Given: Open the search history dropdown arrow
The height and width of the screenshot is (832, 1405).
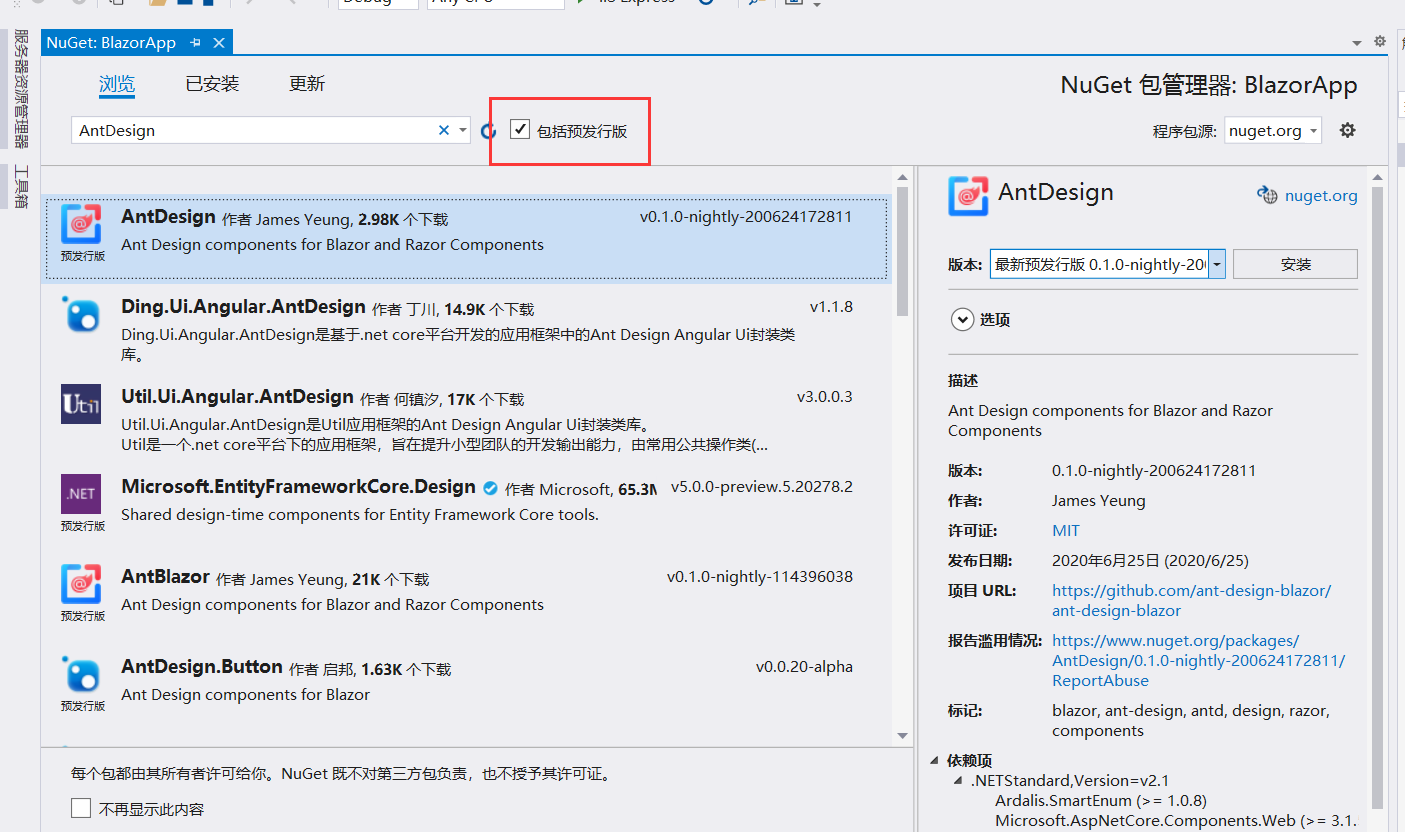Looking at the screenshot, I should (x=462, y=130).
